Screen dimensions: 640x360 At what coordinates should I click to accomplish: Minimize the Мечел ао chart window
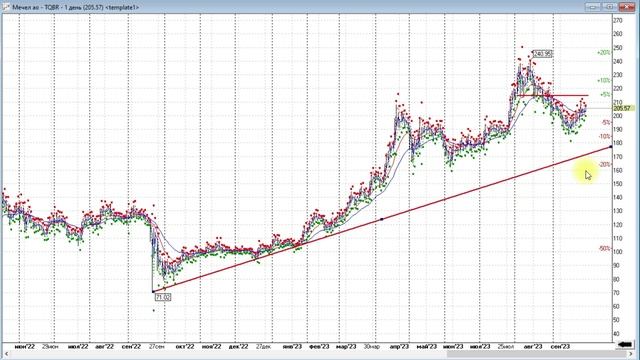click(x=592, y=7)
